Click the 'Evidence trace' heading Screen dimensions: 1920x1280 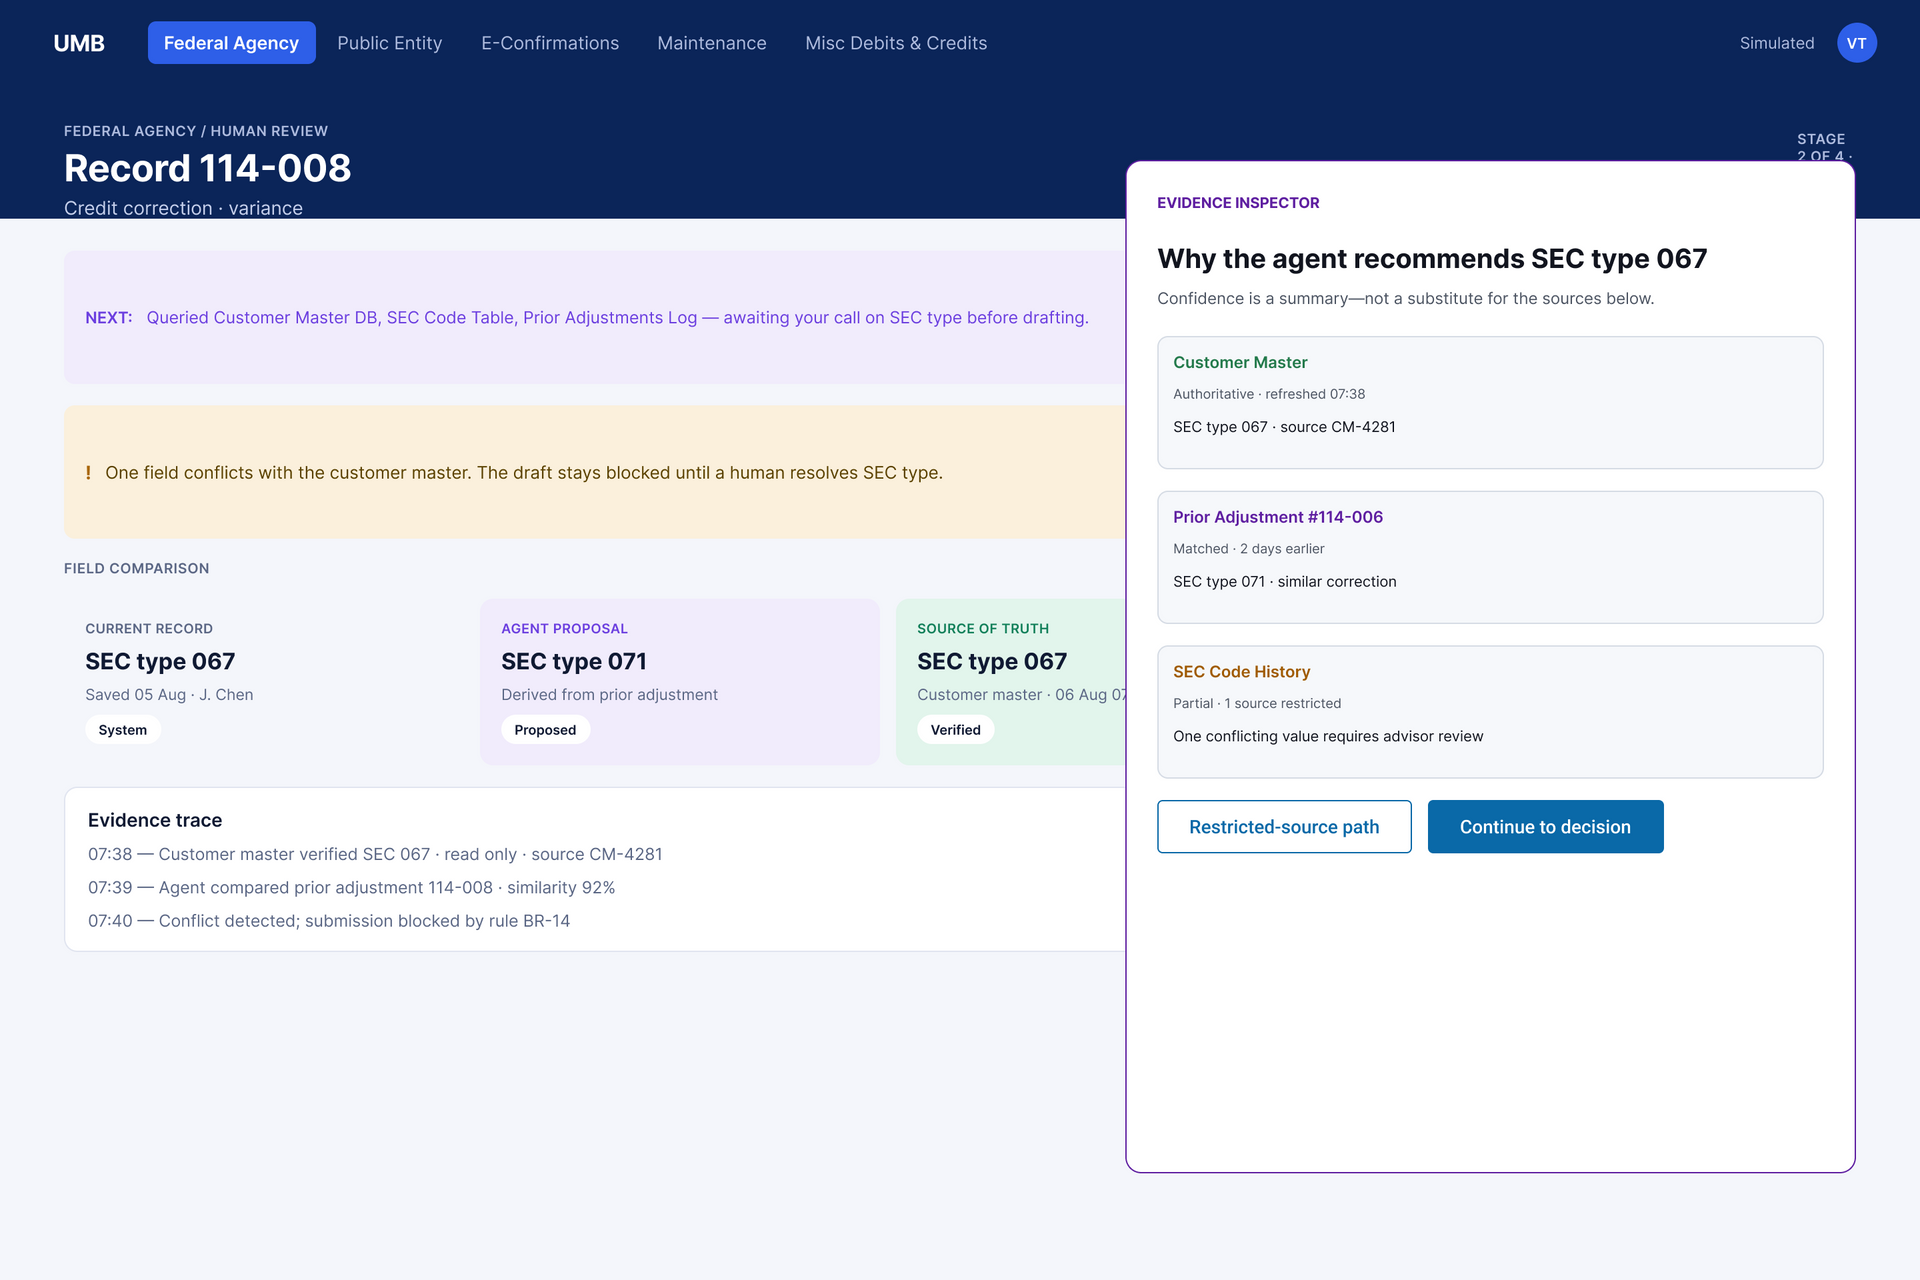coord(155,820)
